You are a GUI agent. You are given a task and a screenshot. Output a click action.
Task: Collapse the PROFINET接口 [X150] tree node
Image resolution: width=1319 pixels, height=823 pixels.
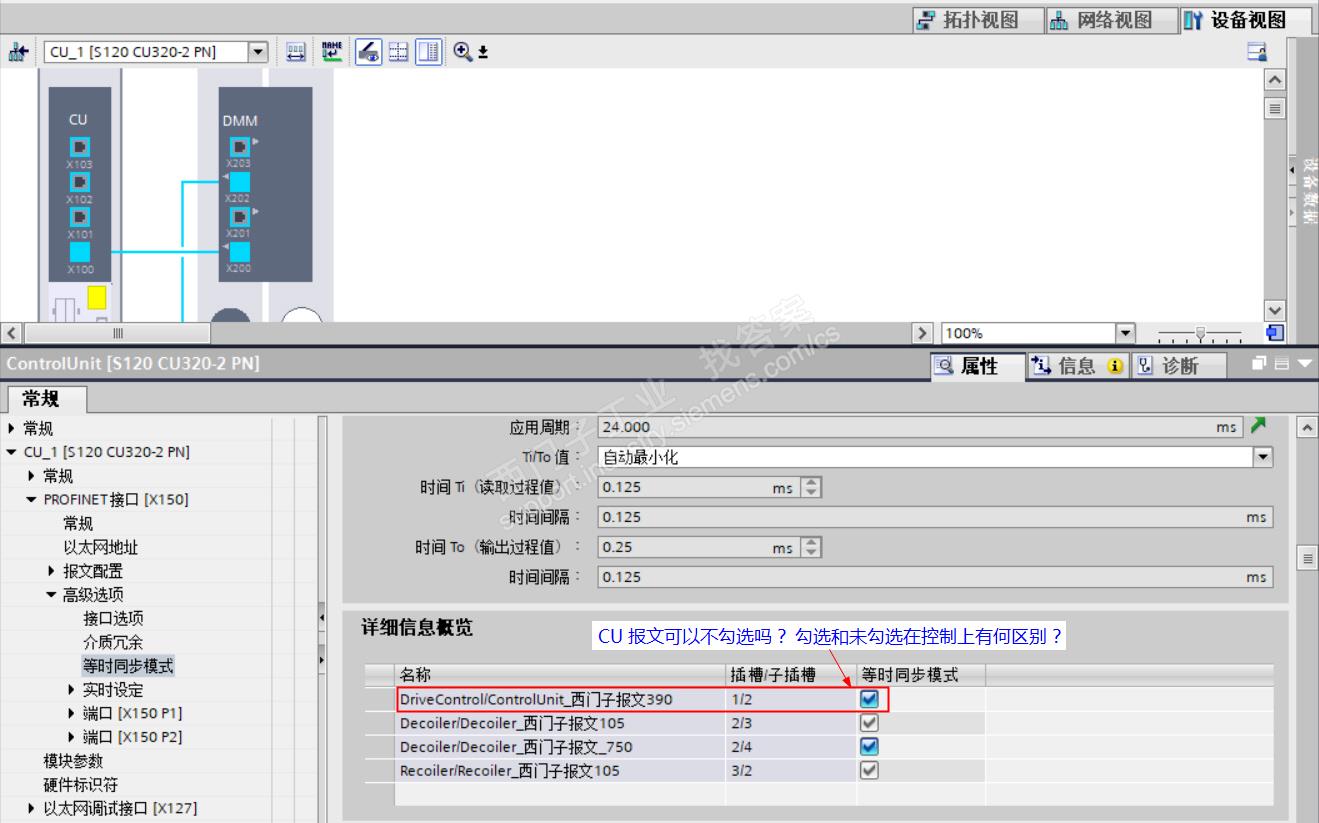click(31, 499)
